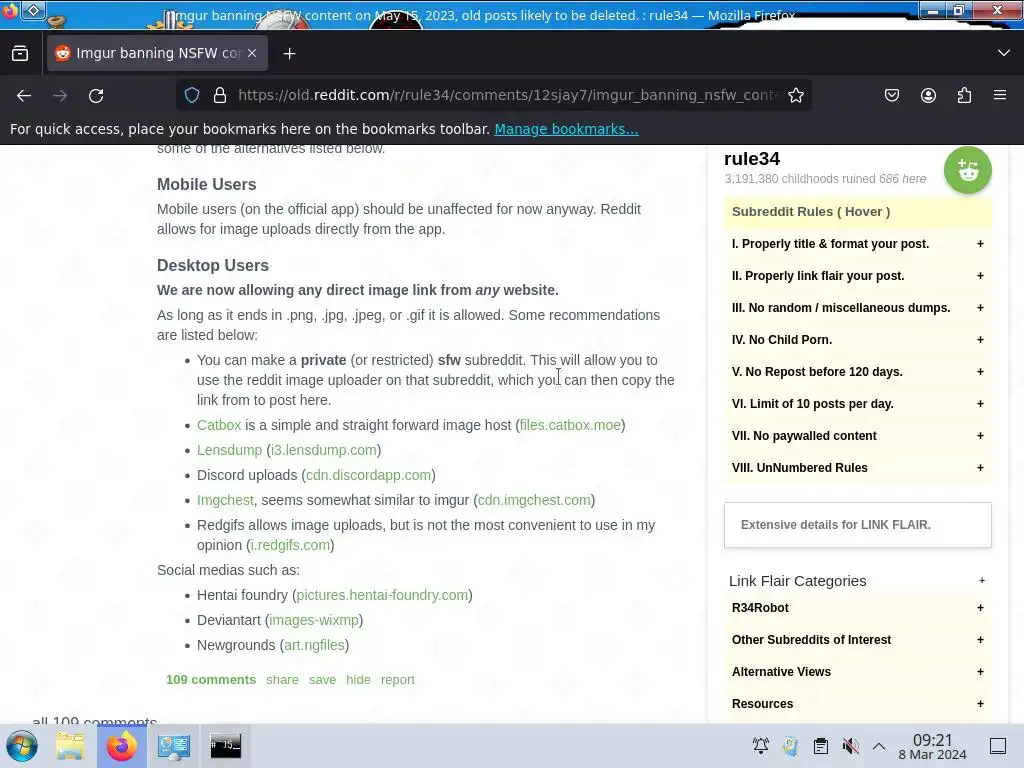
Task: Open Extensive details for LINK FLAIR box
Action: point(857,525)
